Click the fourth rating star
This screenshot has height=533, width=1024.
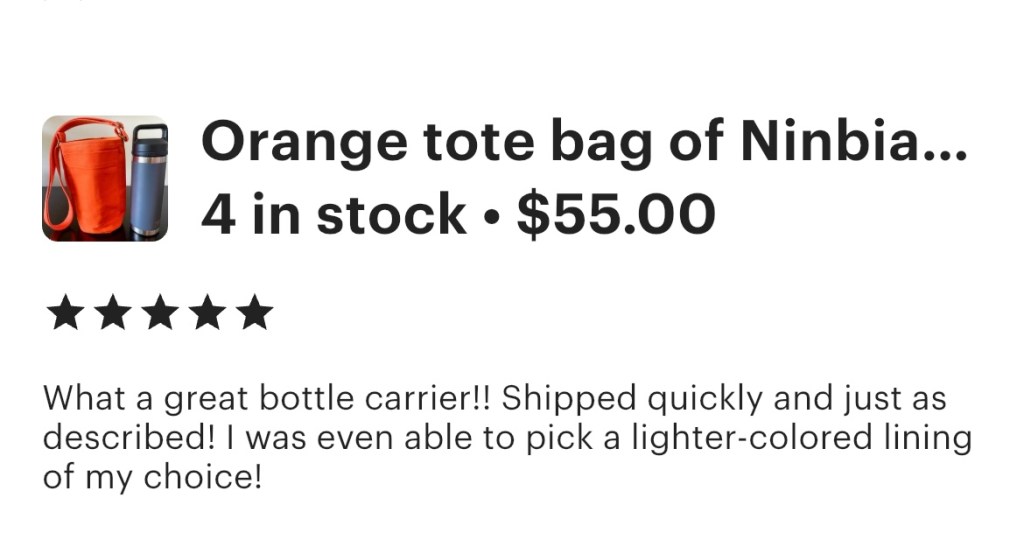tap(208, 313)
